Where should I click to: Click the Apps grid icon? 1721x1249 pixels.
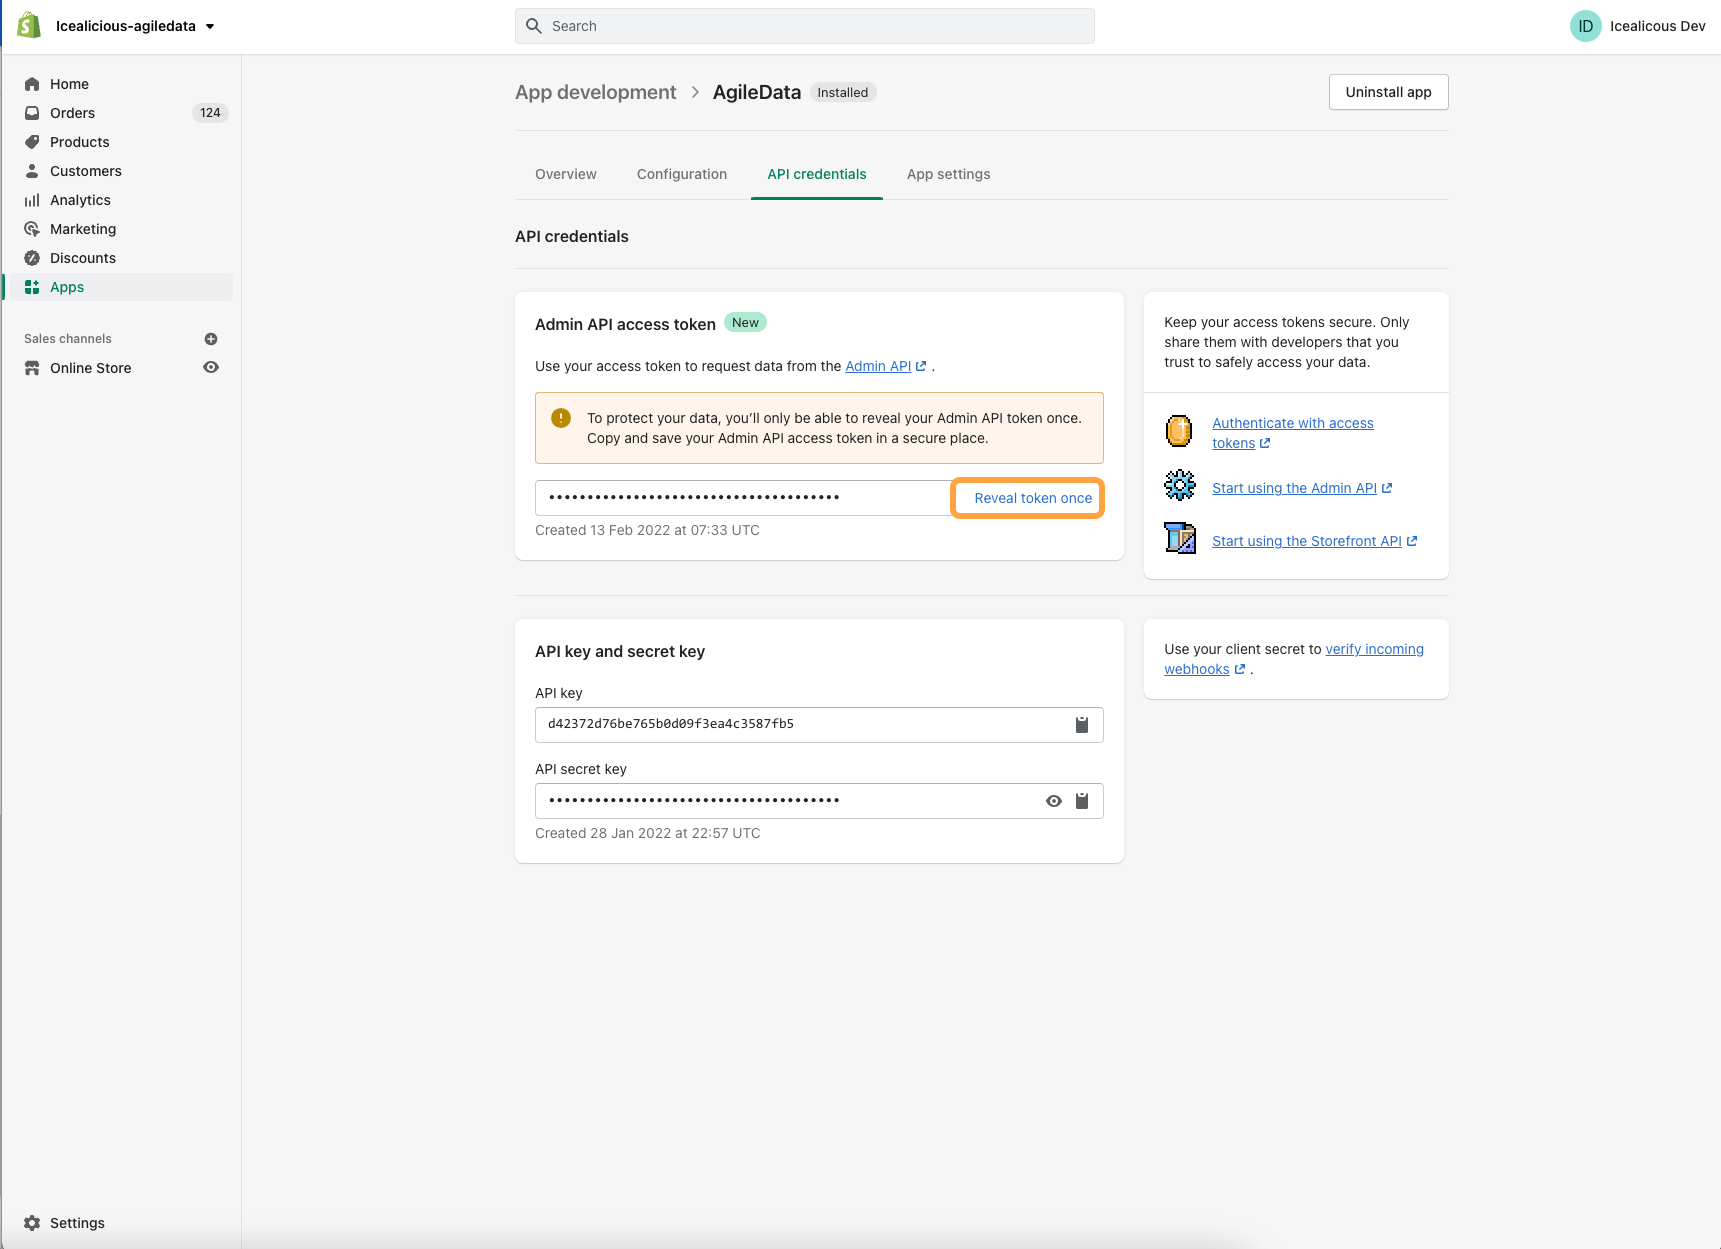point(32,287)
